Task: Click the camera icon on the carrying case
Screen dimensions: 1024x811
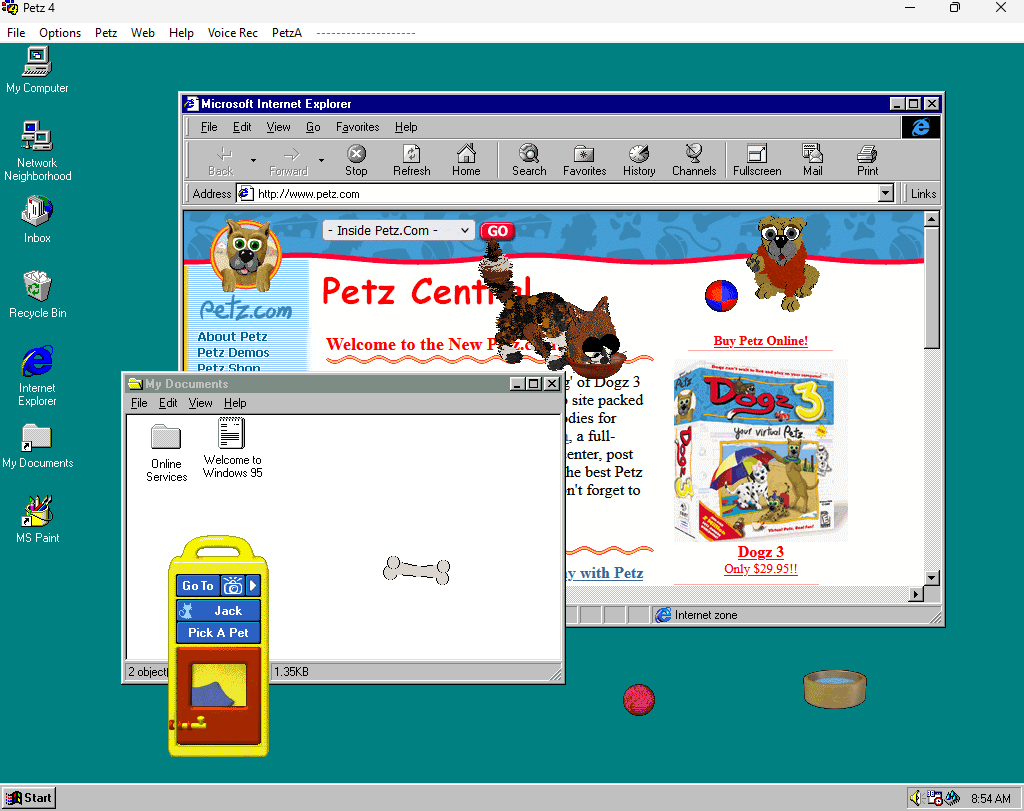Action: (x=232, y=586)
